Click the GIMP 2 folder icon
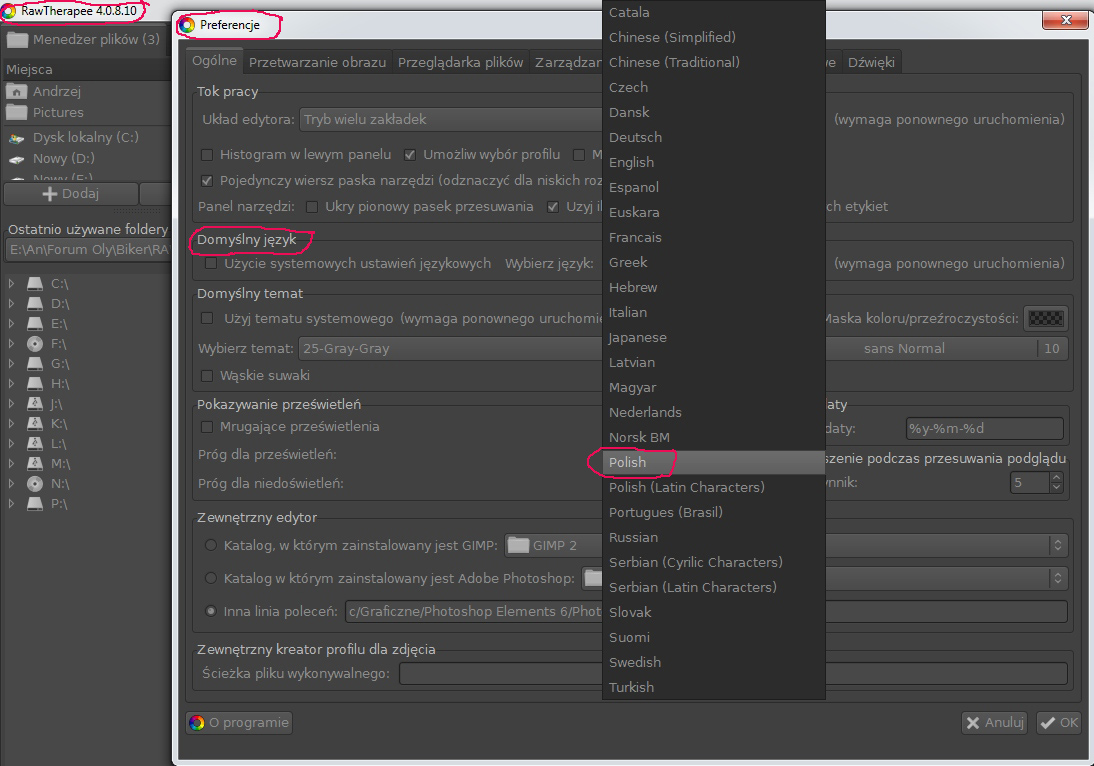This screenshot has width=1094, height=766. coord(518,545)
